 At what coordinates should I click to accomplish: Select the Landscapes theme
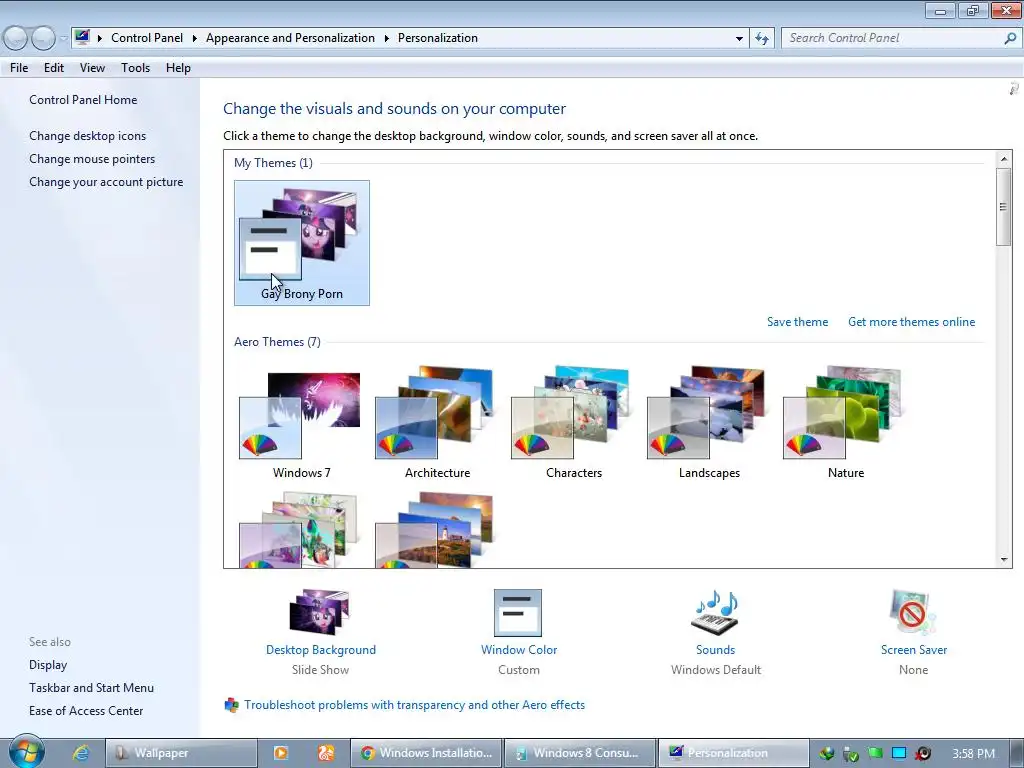pos(709,423)
